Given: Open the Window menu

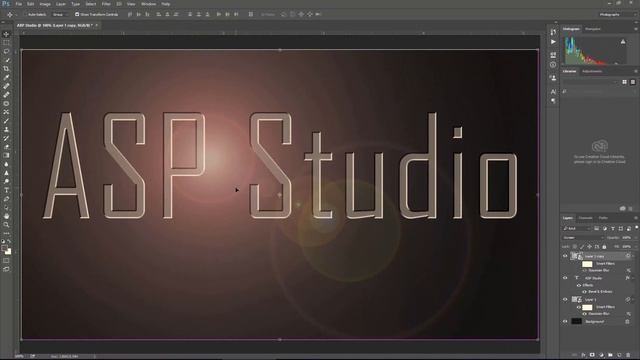Looking at the screenshot, I should pos(149,4).
